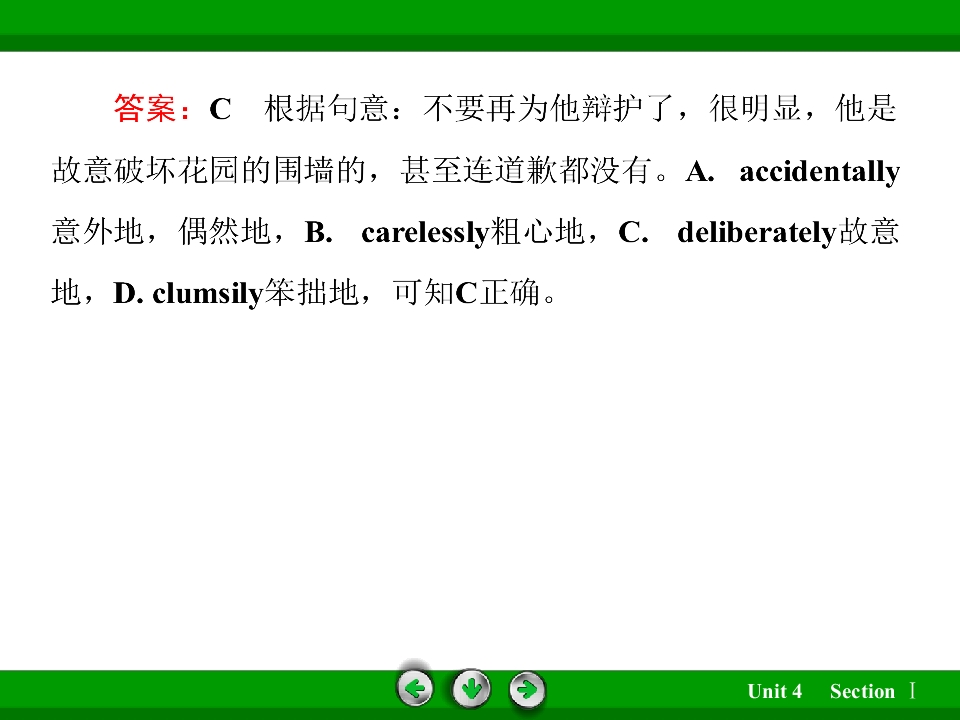Click the green right arrow next button
Screen dimensions: 960x720
point(527,690)
